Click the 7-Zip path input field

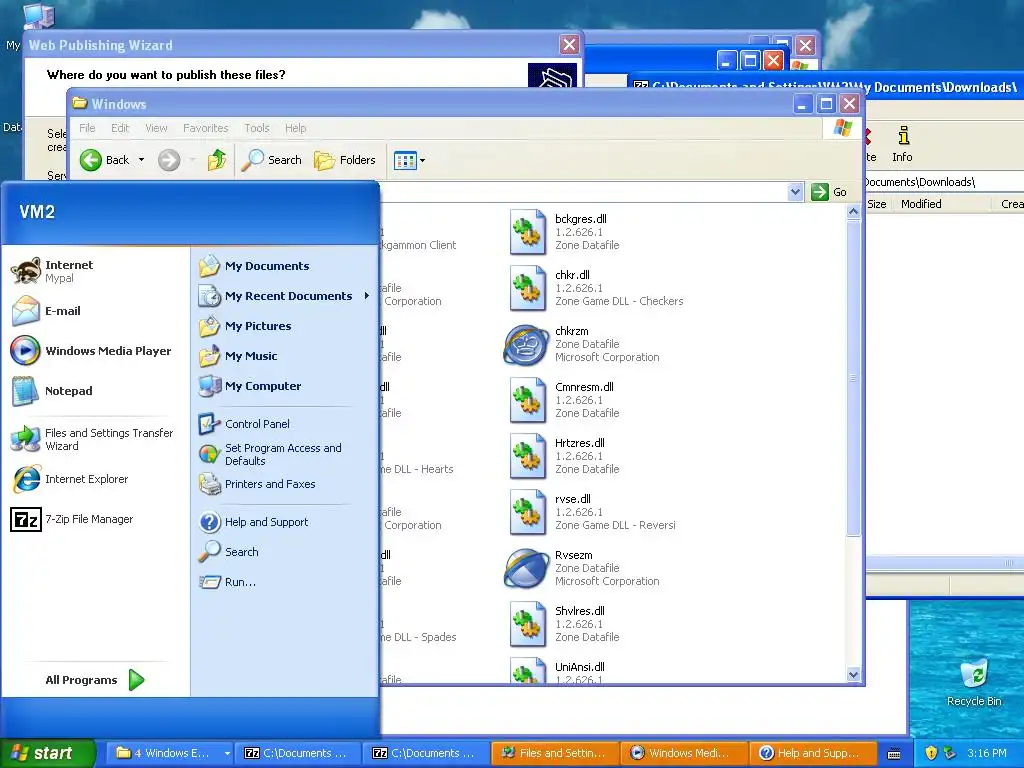point(944,182)
